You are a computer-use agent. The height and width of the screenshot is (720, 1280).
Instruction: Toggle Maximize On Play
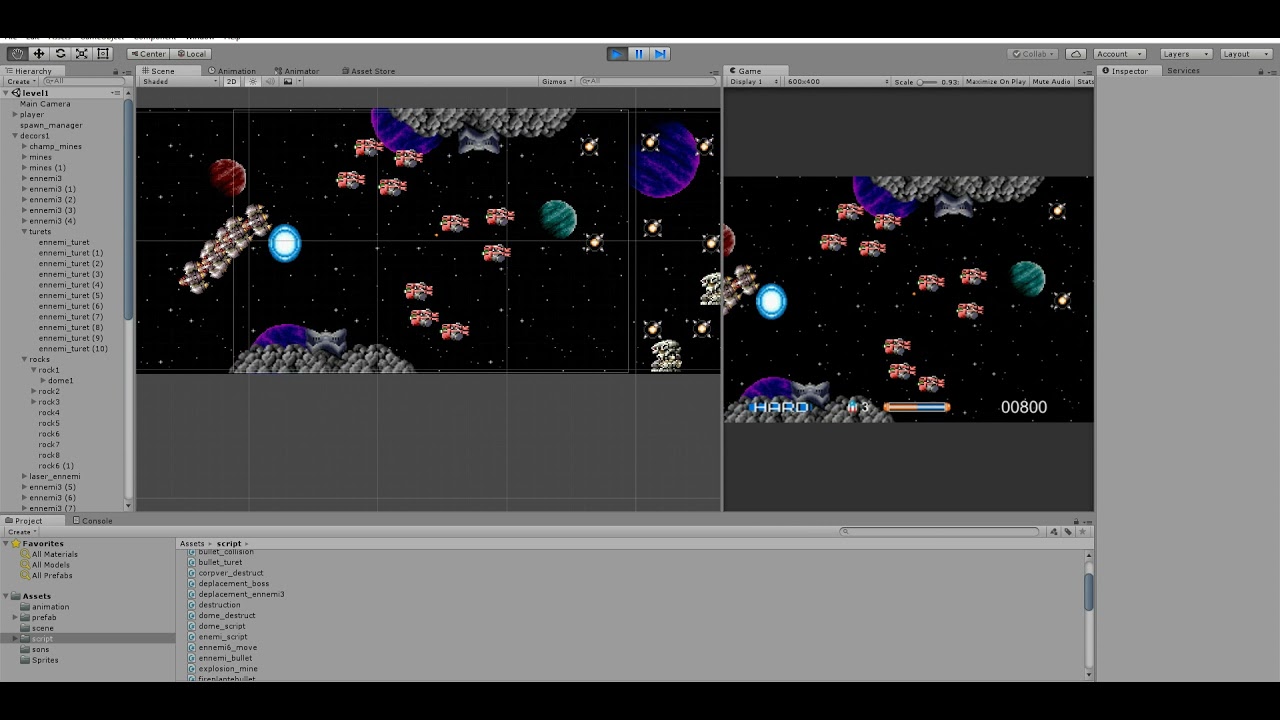point(995,82)
